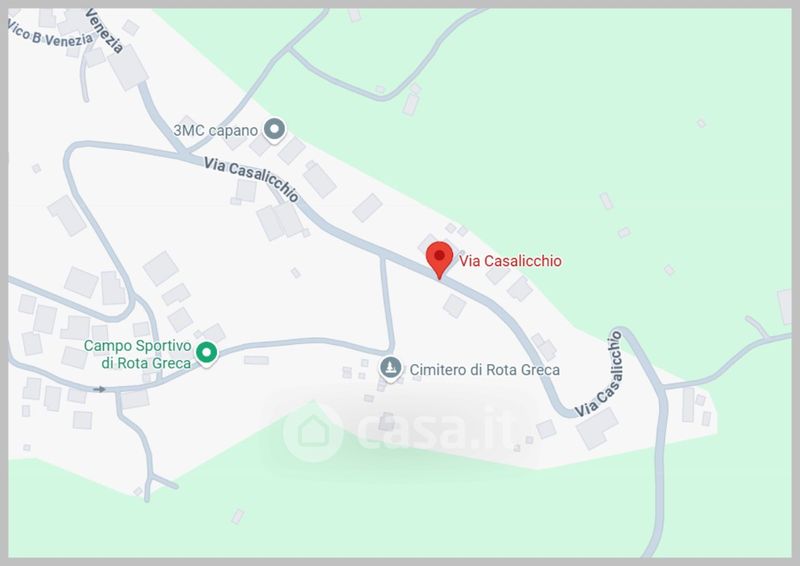
Task: Click the connector road joining Via Casalicchio to the cemetery
Action: (x=387, y=304)
